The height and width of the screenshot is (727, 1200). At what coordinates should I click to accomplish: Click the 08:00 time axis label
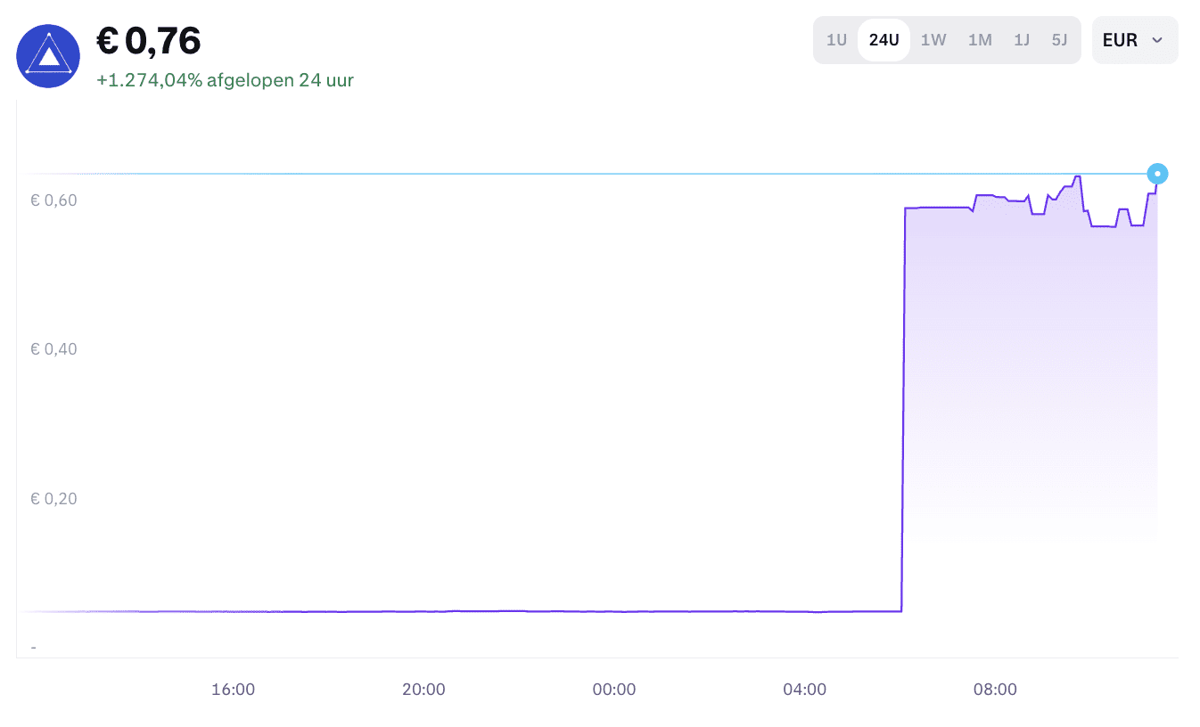[x=995, y=689]
